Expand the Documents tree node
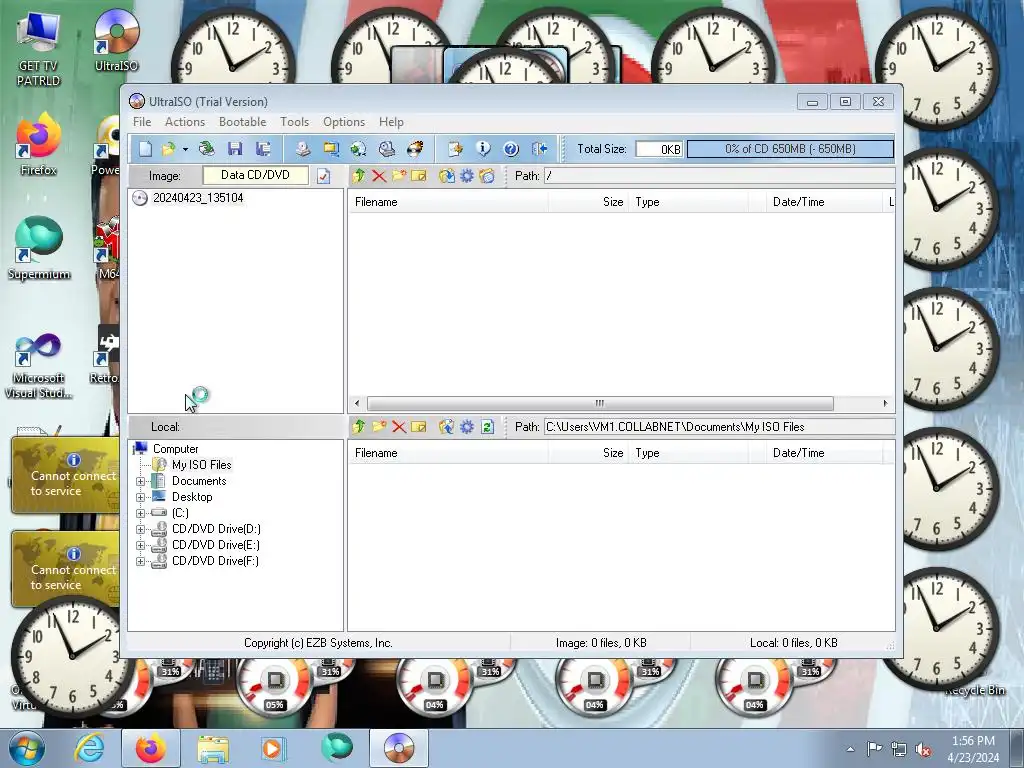The height and width of the screenshot is (768, 1024). (x=140, y=481)
